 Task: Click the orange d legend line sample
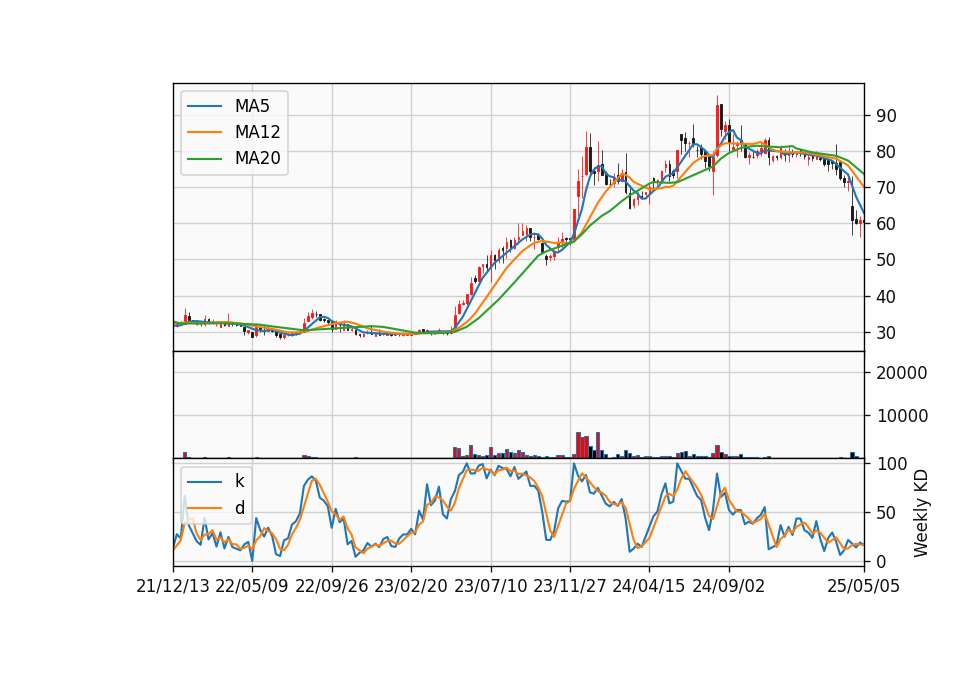pos(204,508)
